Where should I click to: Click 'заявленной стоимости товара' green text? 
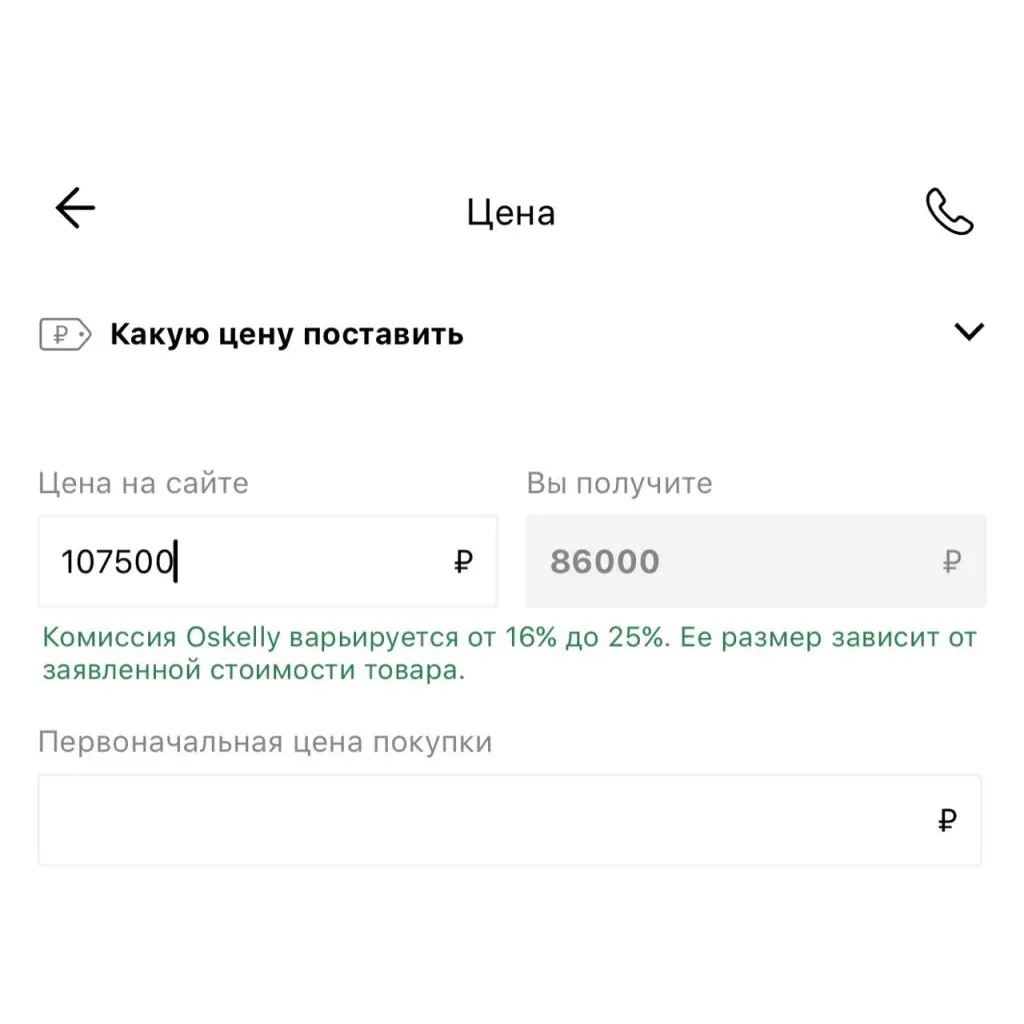tap(253, 670)
